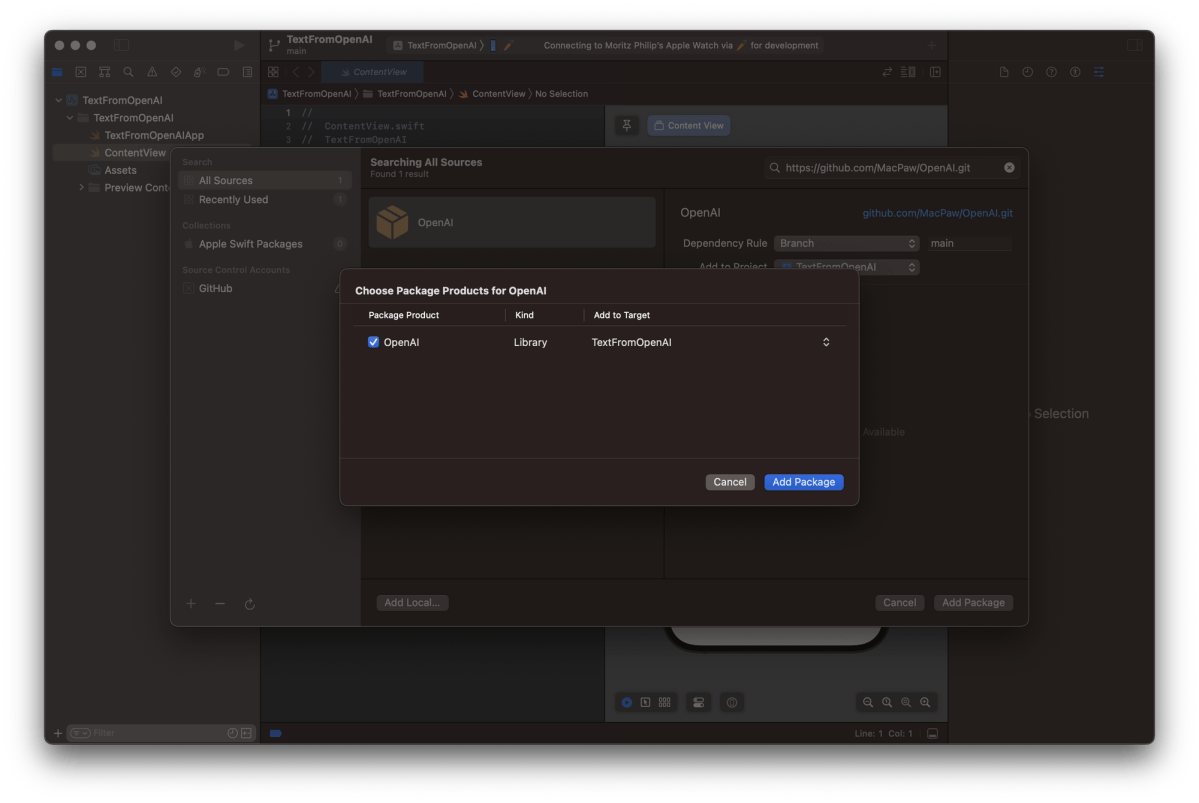Cancel the Choose Package Products dialog
Screen dimensions: 1199x803
729,482
